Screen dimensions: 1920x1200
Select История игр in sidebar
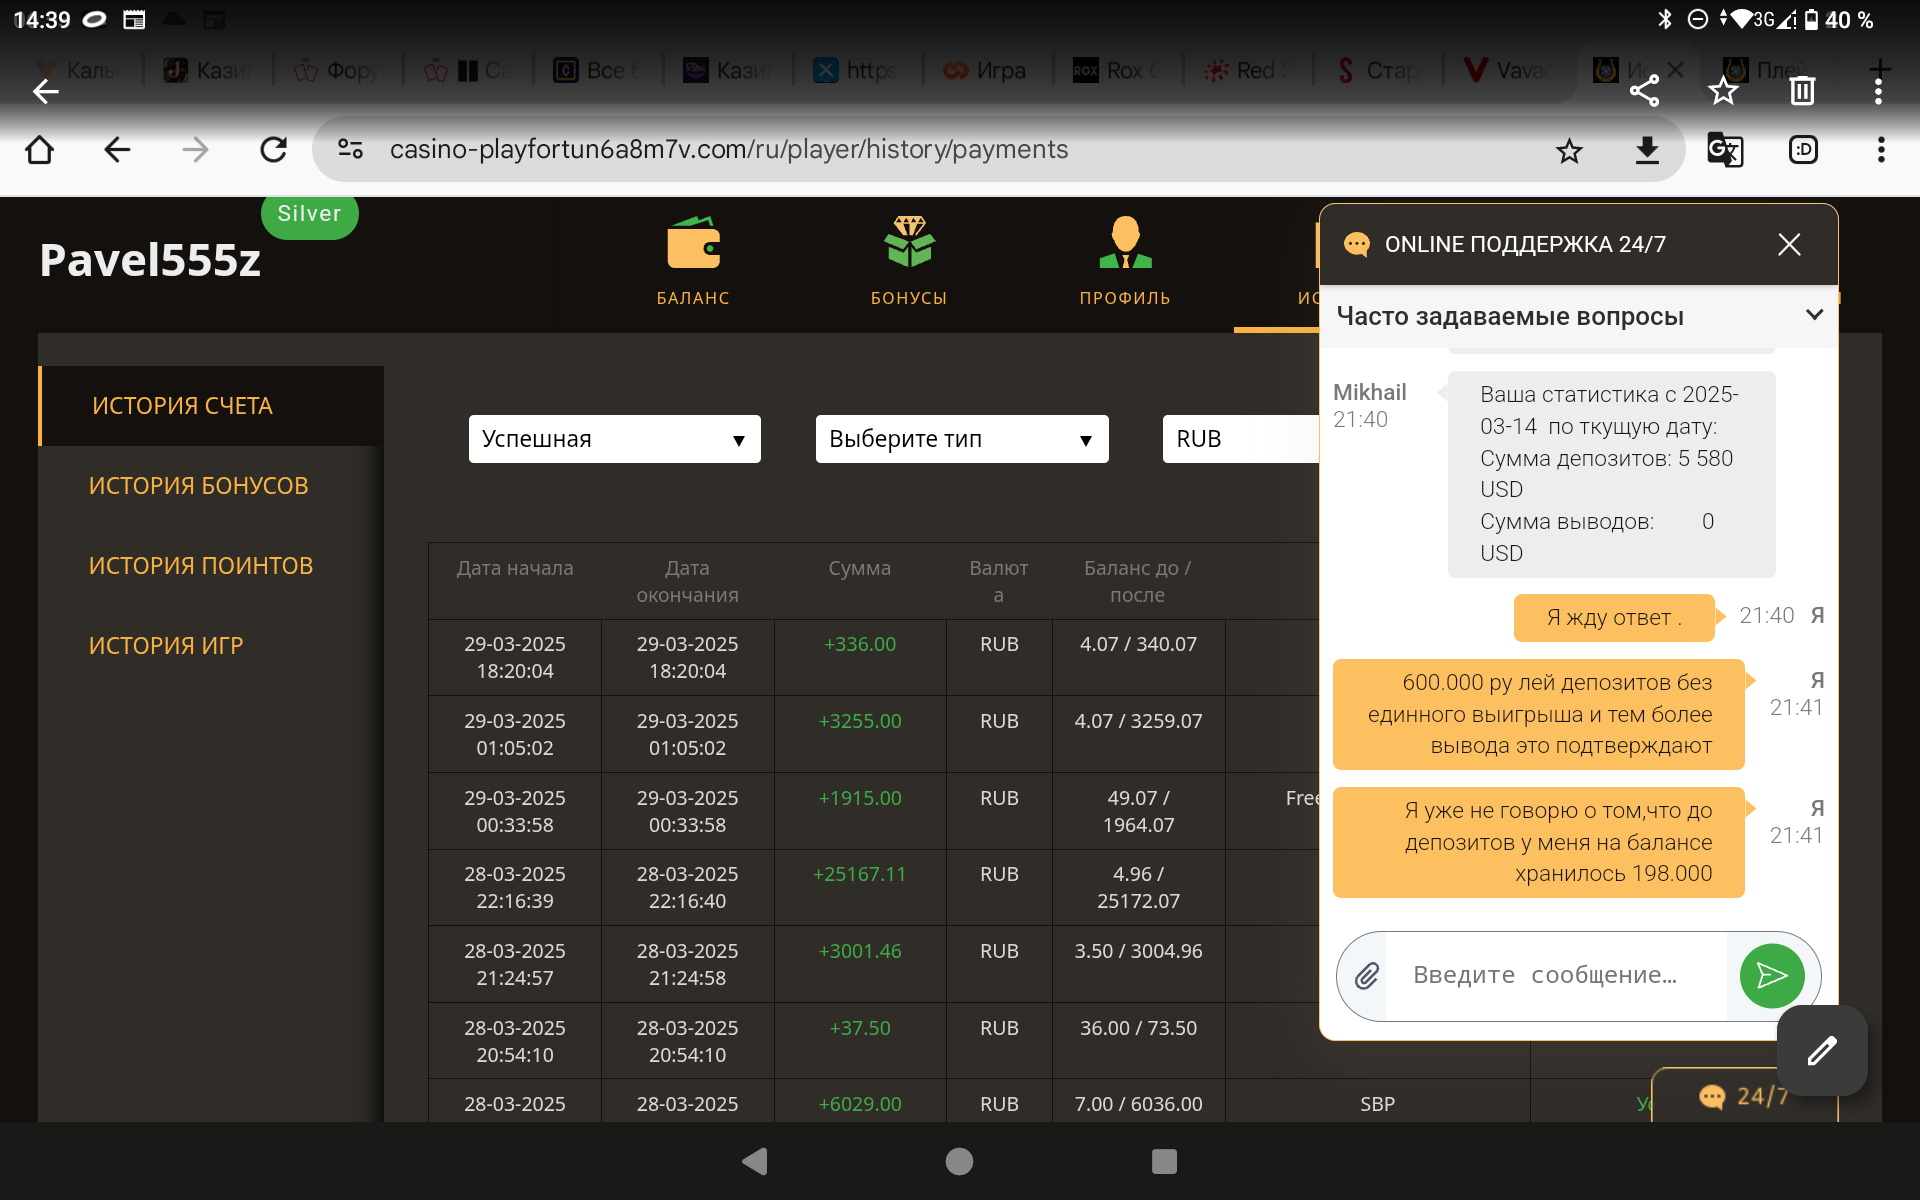[x=166, y=646]
